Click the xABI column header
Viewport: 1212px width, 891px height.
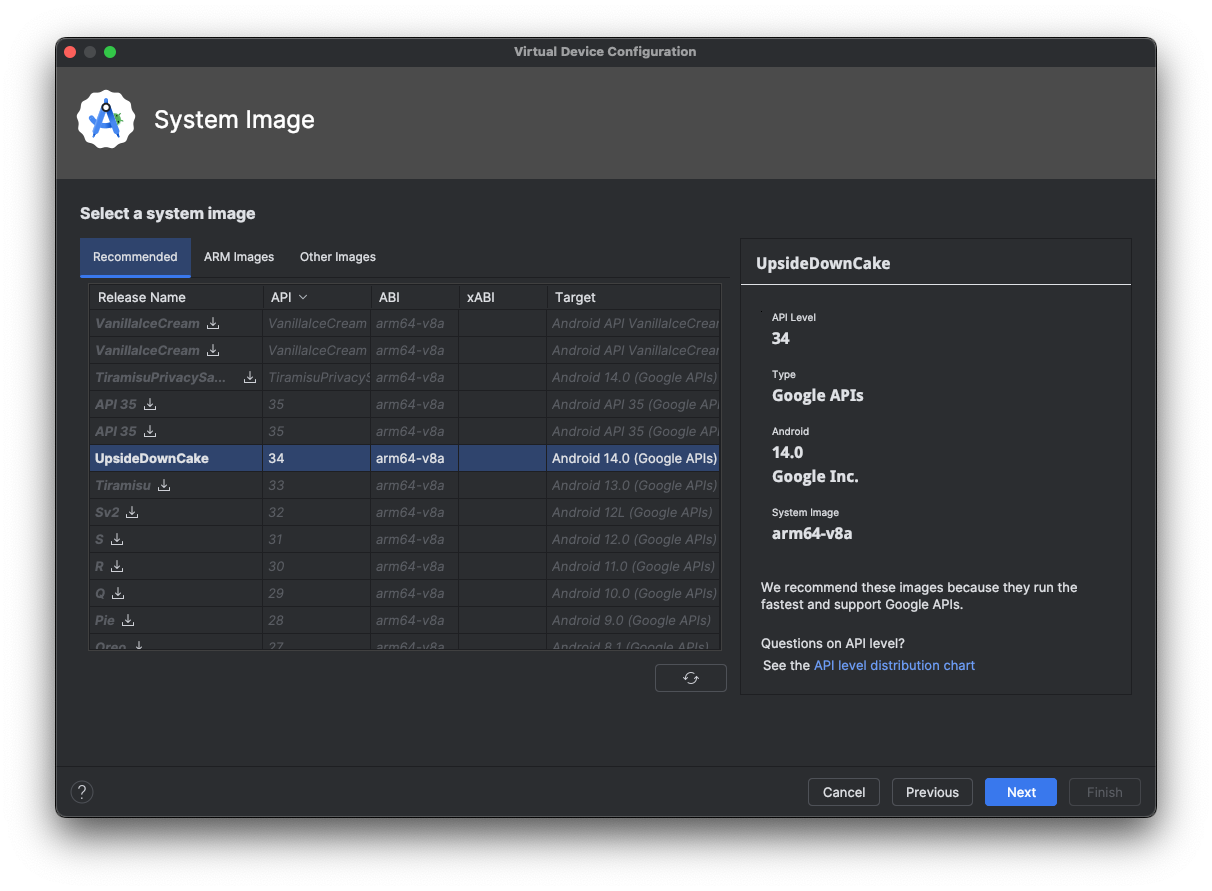pyautogui.click(x=503, y=297)
